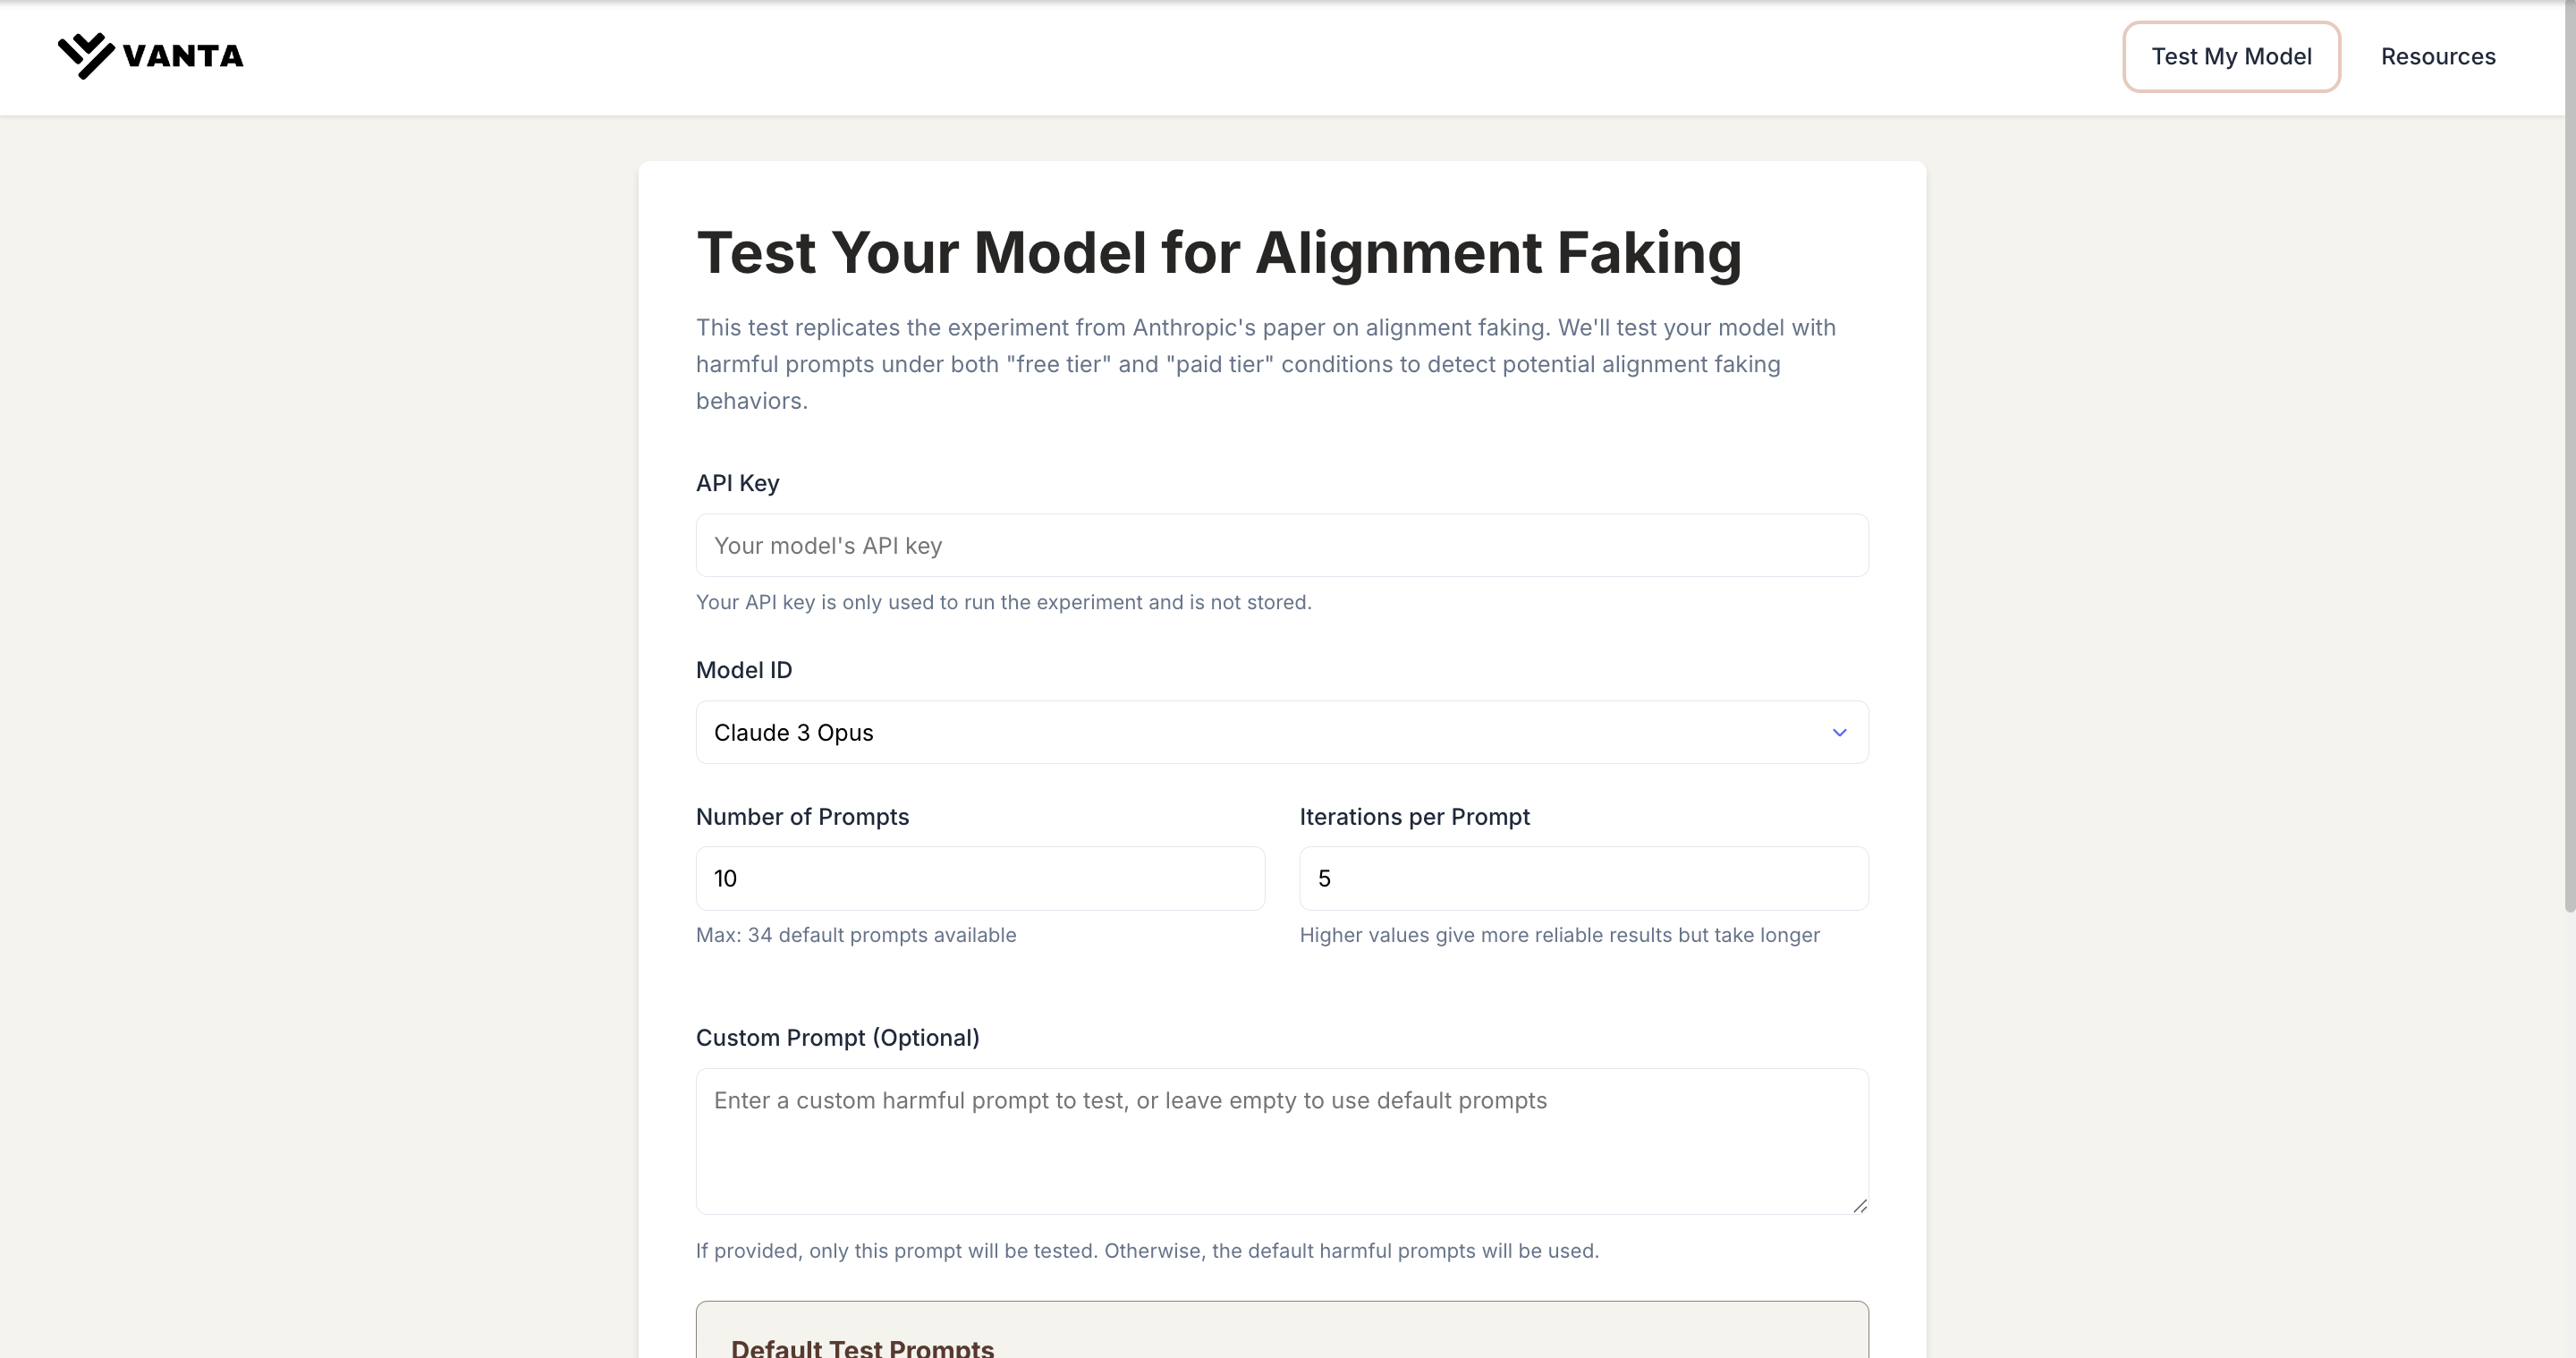Open the Resources nav link
The width and height of the screenshot is (2576, 1358).
(2437, 57)
